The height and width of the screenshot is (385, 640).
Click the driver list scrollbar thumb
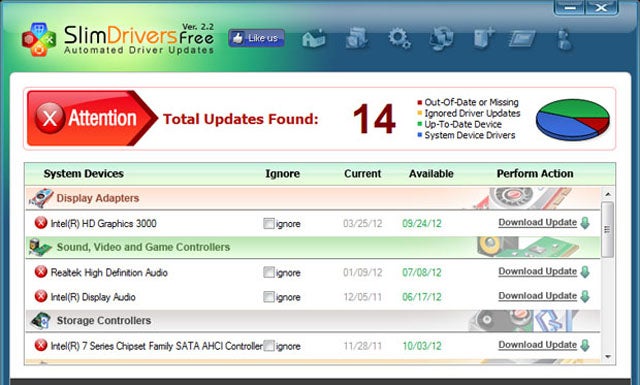(x=607, y=229)
